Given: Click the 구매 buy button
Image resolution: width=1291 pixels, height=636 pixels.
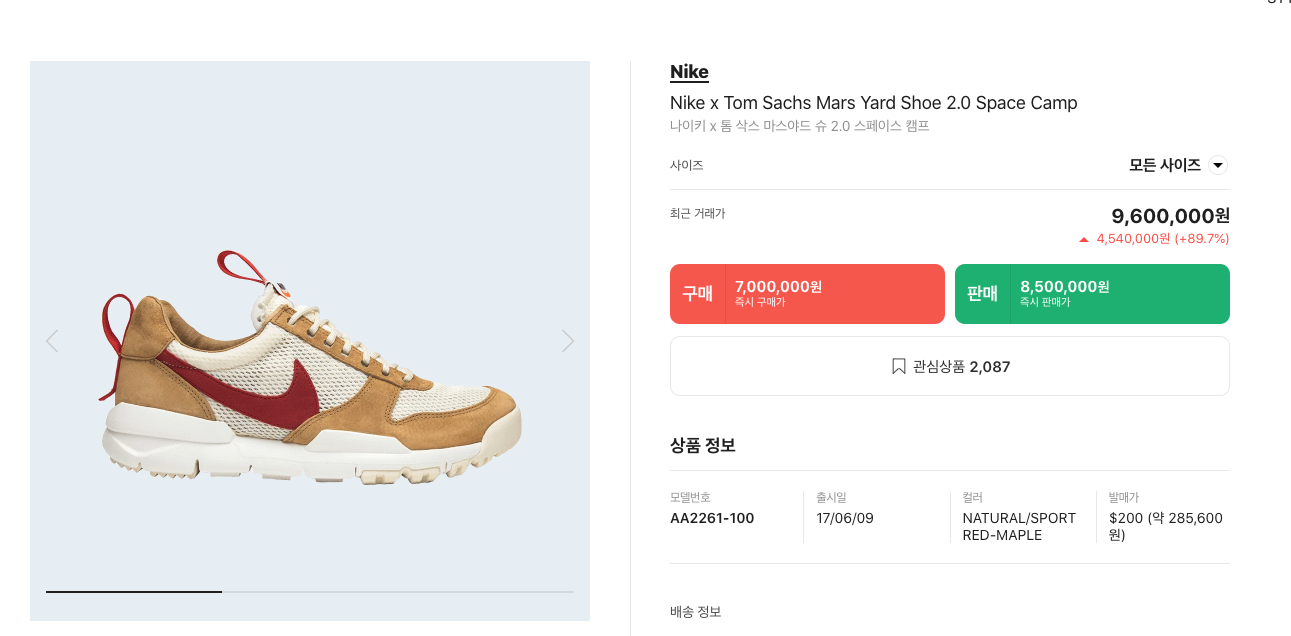Looking at the screenshot, I should tap(807, 294).
